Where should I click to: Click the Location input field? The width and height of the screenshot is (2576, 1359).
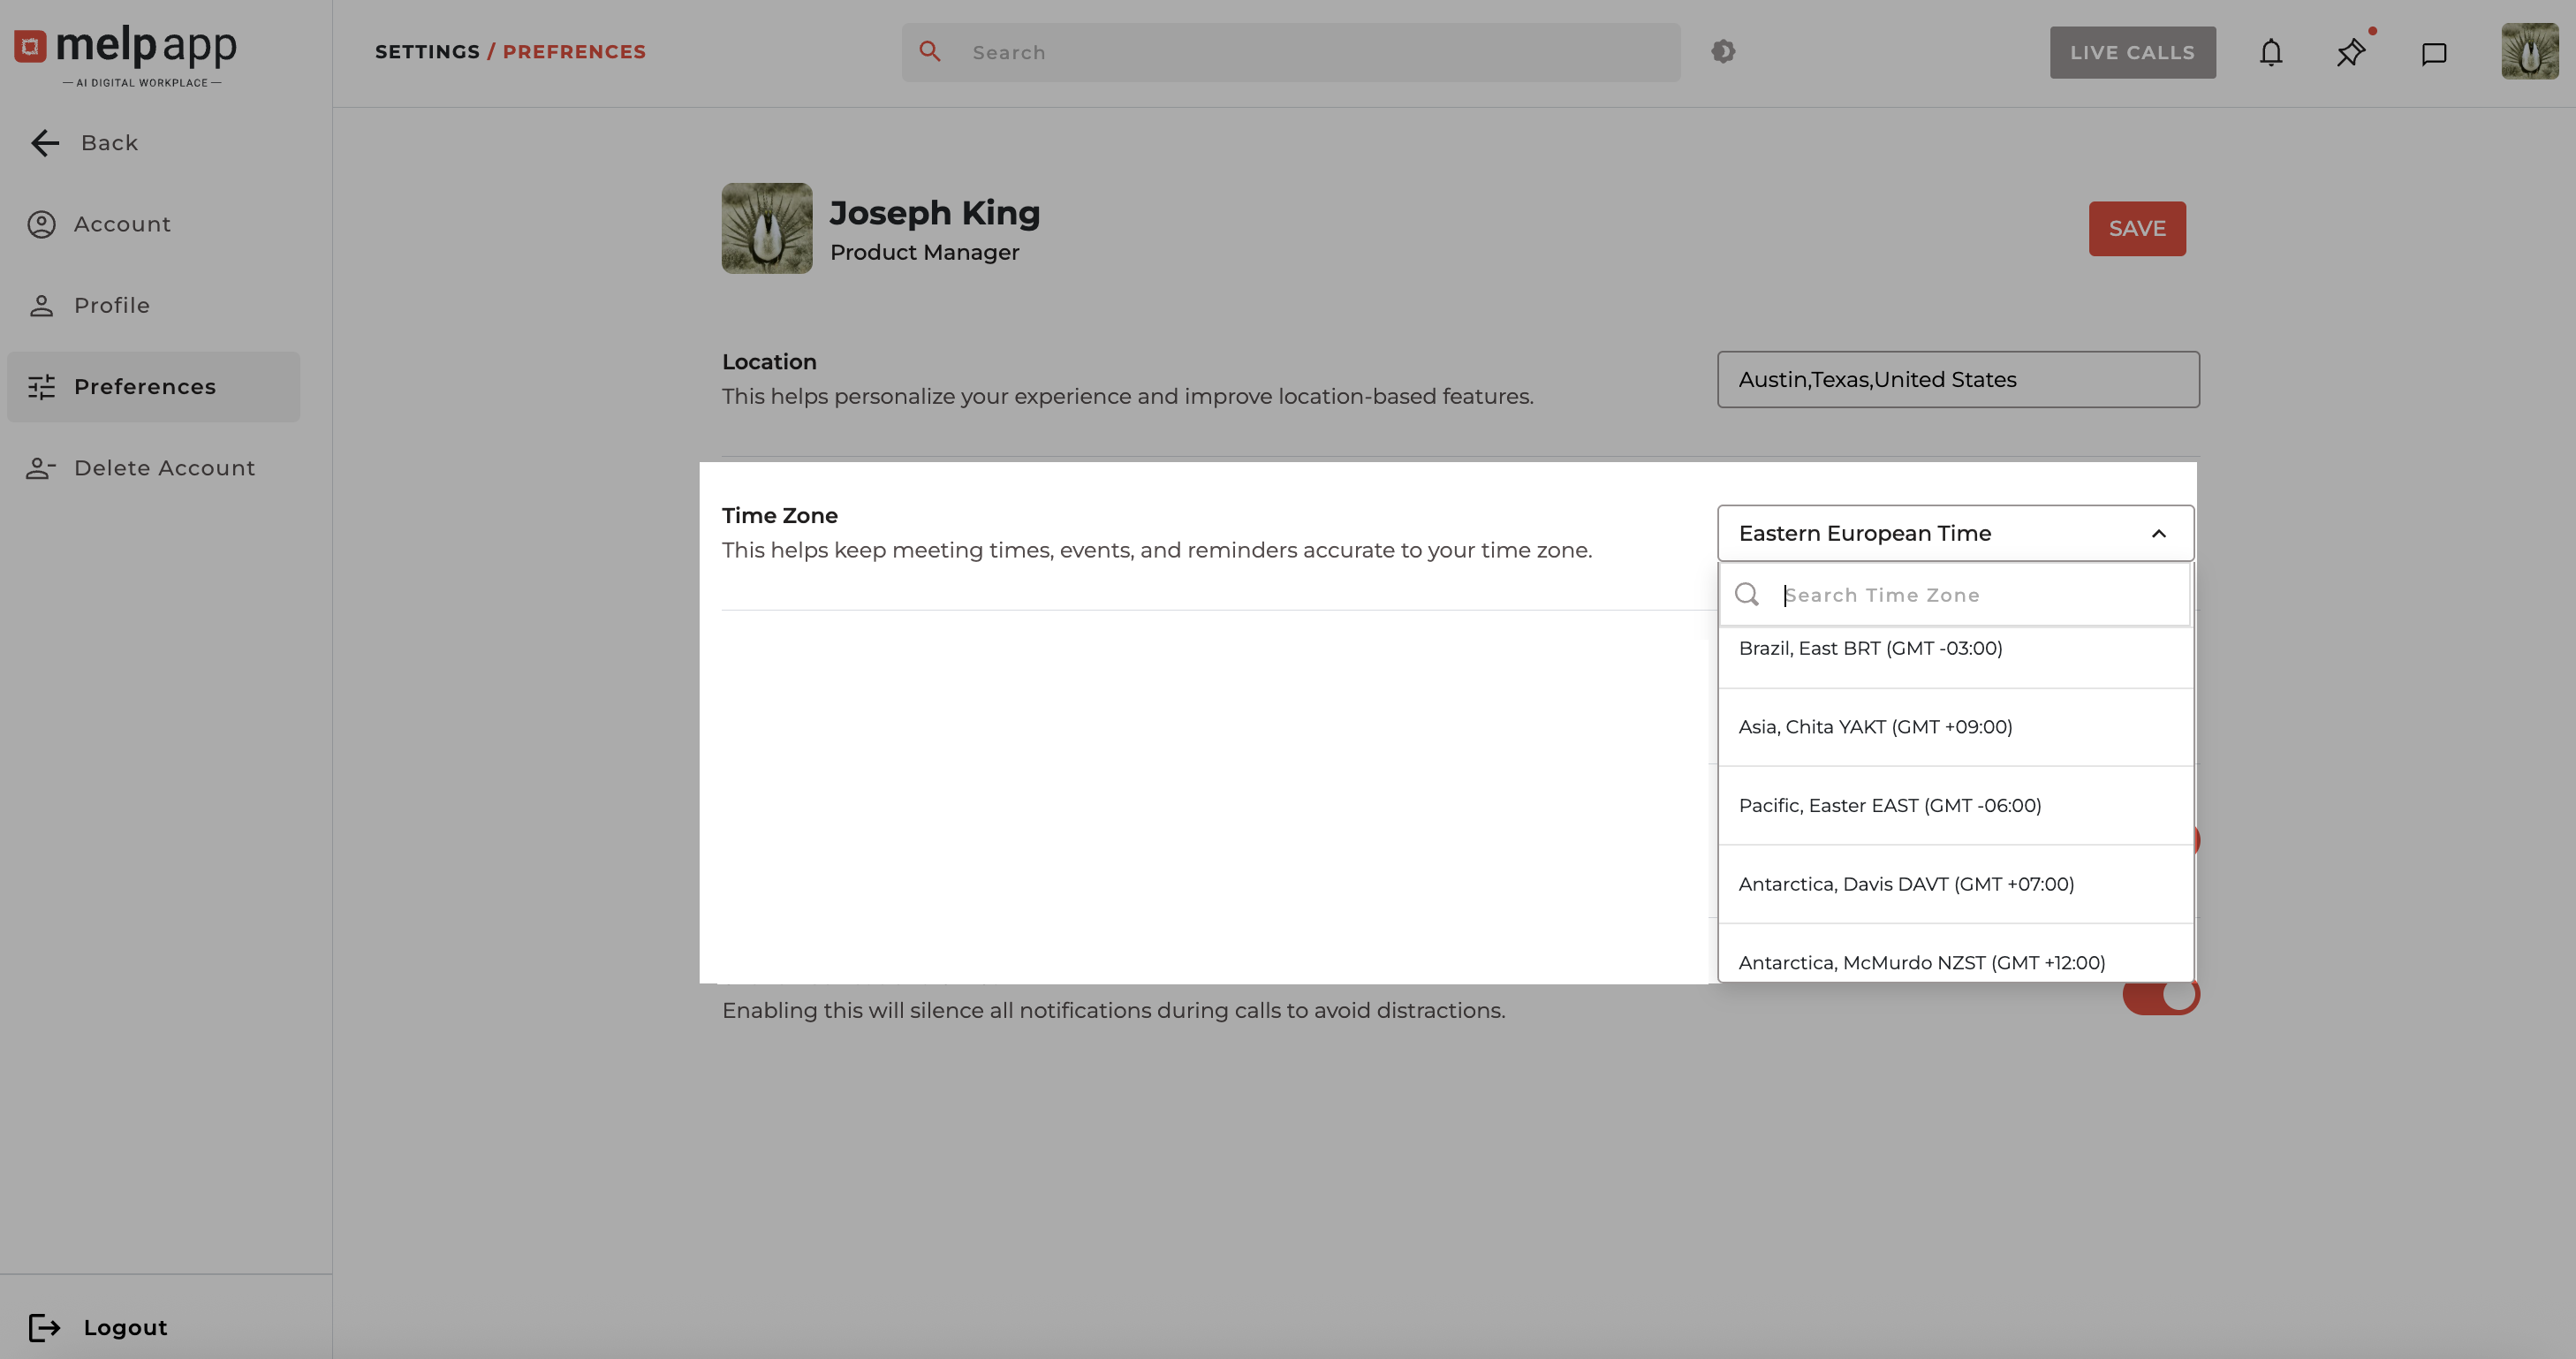[1957, 380]
